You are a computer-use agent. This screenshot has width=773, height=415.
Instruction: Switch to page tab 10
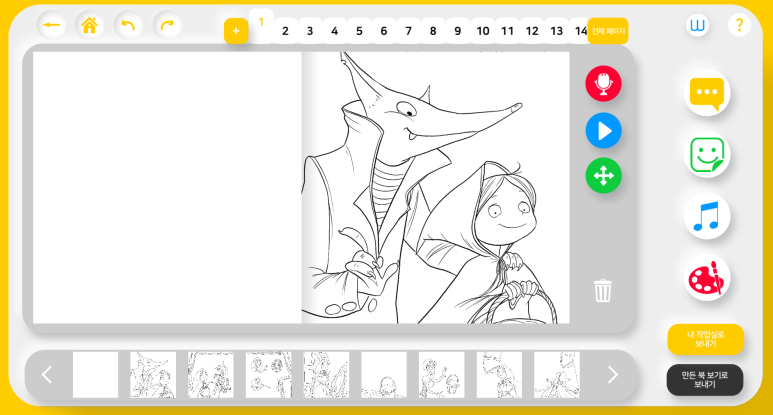pos(483,31)
